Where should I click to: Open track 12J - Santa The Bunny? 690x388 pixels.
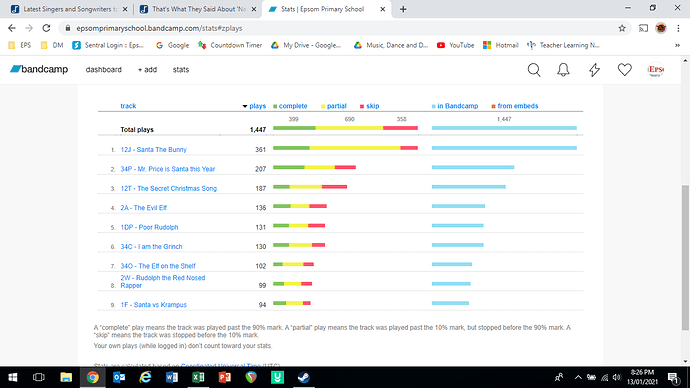tap(154, 150)
